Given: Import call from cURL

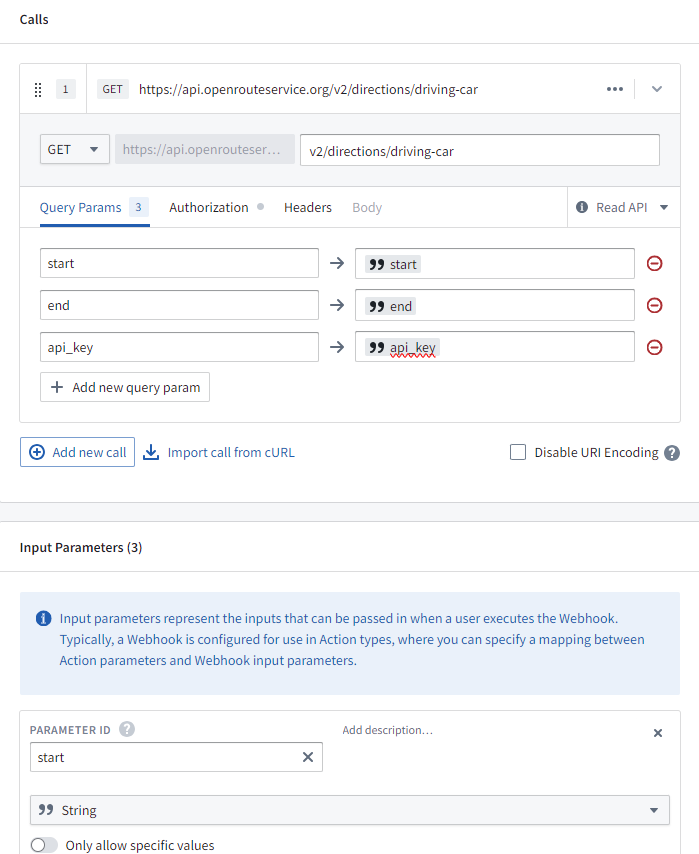Looking at the screenshot, I should pyautogui.click(x=219, y=452).
